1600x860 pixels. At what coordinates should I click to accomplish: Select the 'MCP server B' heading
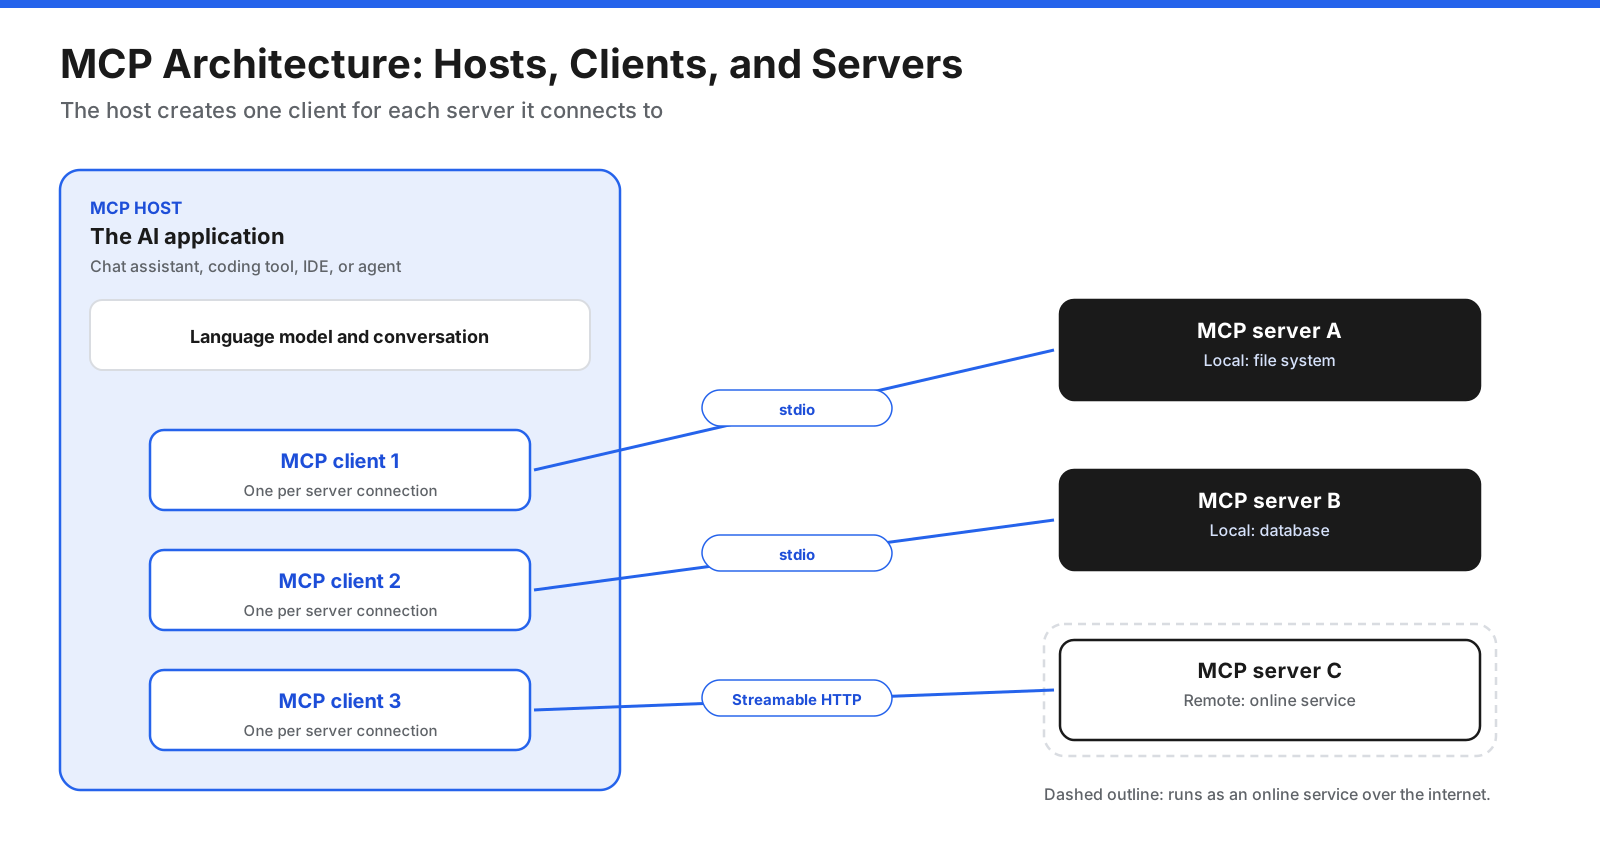pyautogui.click(x=1269, y=501)
